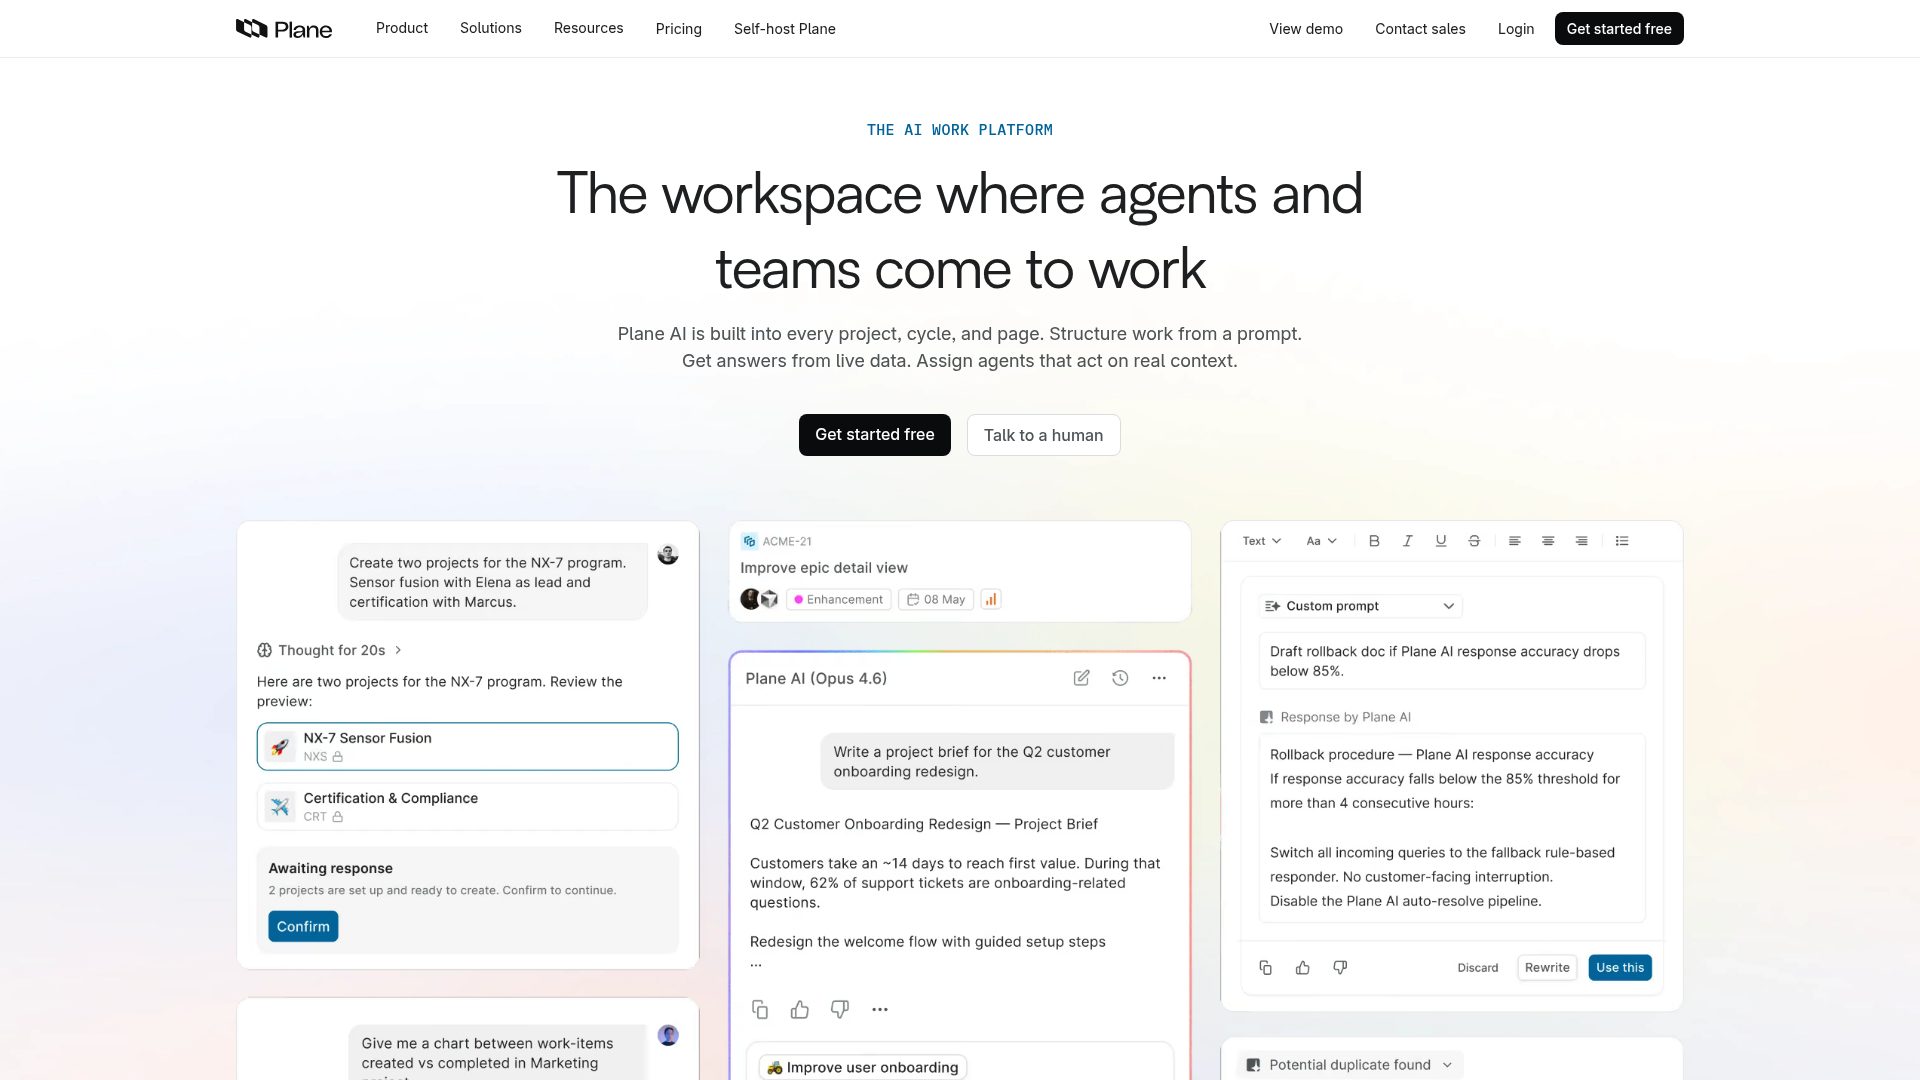Open chat history in Plane AI panel
The width and height of the screenshot is (1920, 1080).
[x=1120, y=678]
